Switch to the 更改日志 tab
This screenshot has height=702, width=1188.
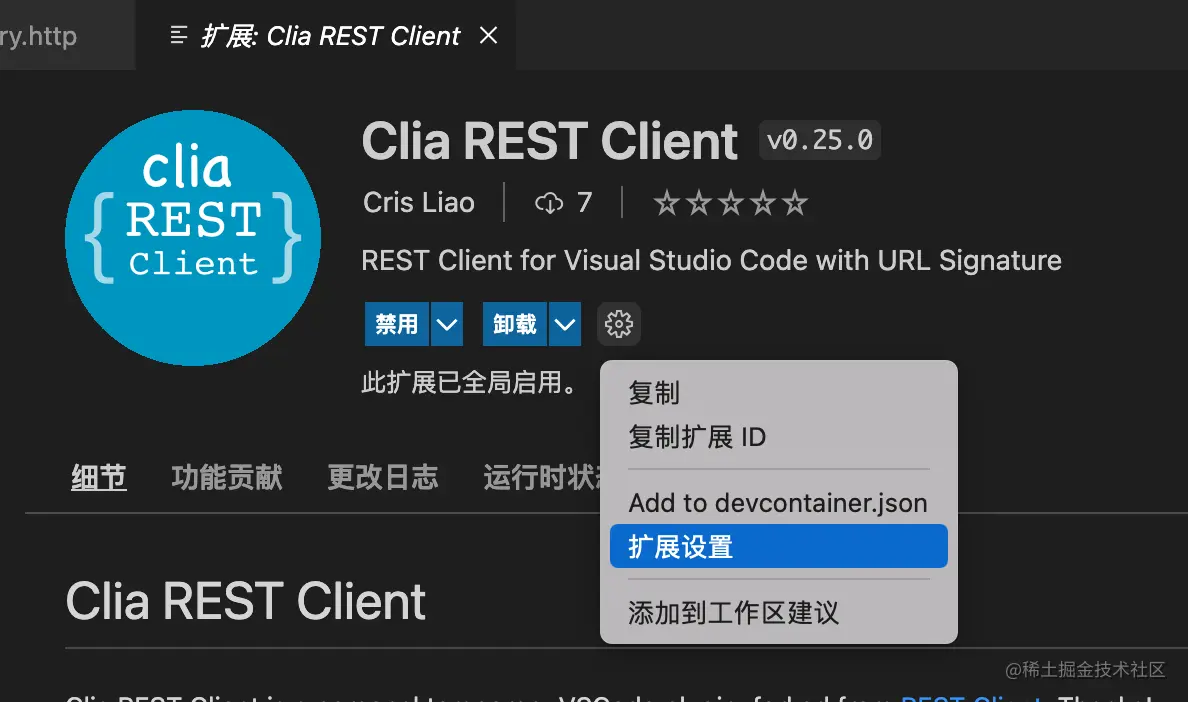pyautogui.click(x=383, y=478)
